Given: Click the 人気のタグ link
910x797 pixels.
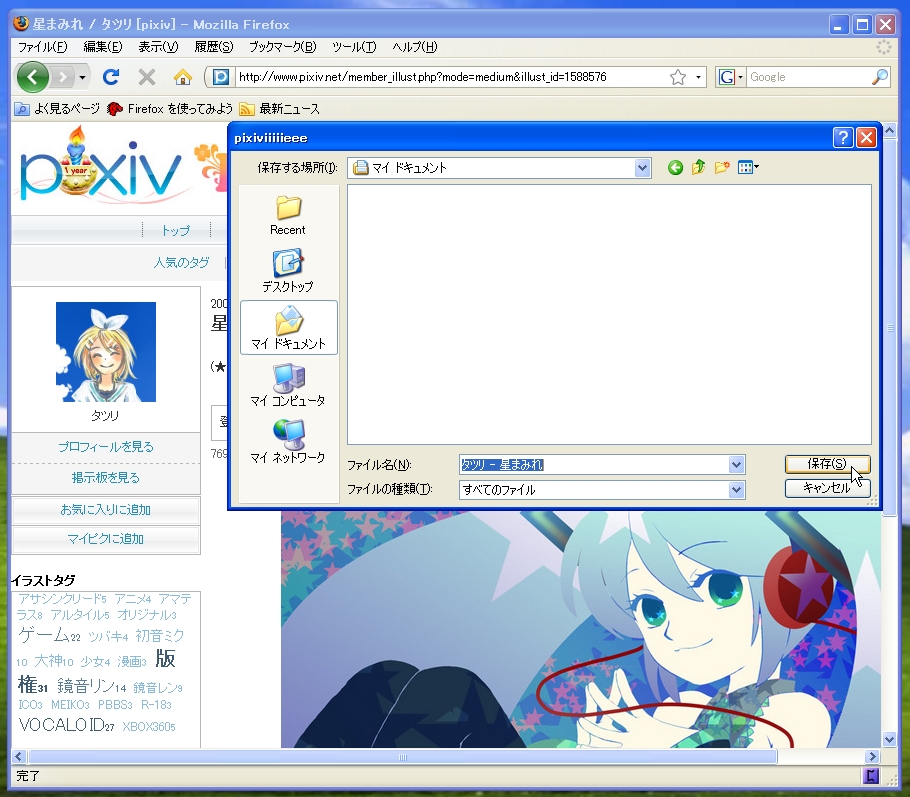Looking at the screenshot, I should coord(181,262).
